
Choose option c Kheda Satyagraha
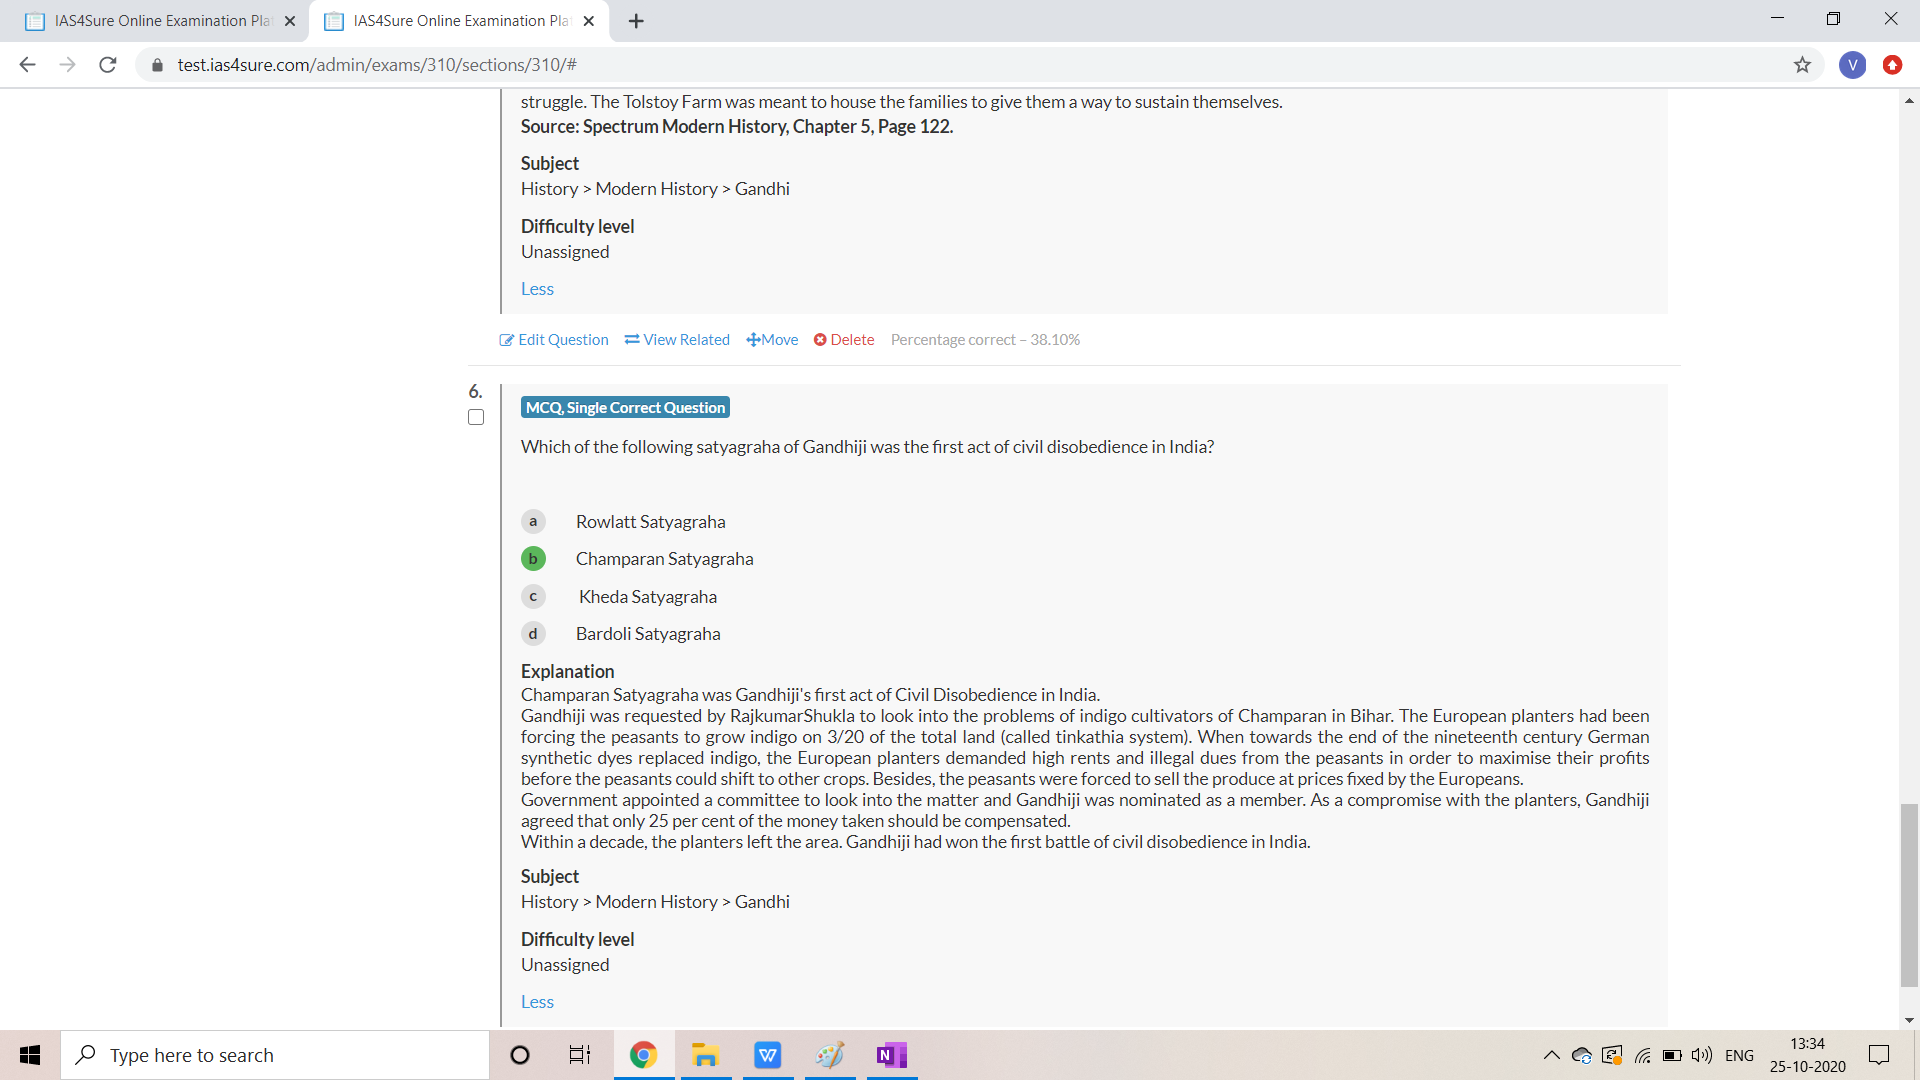[x=533, y=597]
